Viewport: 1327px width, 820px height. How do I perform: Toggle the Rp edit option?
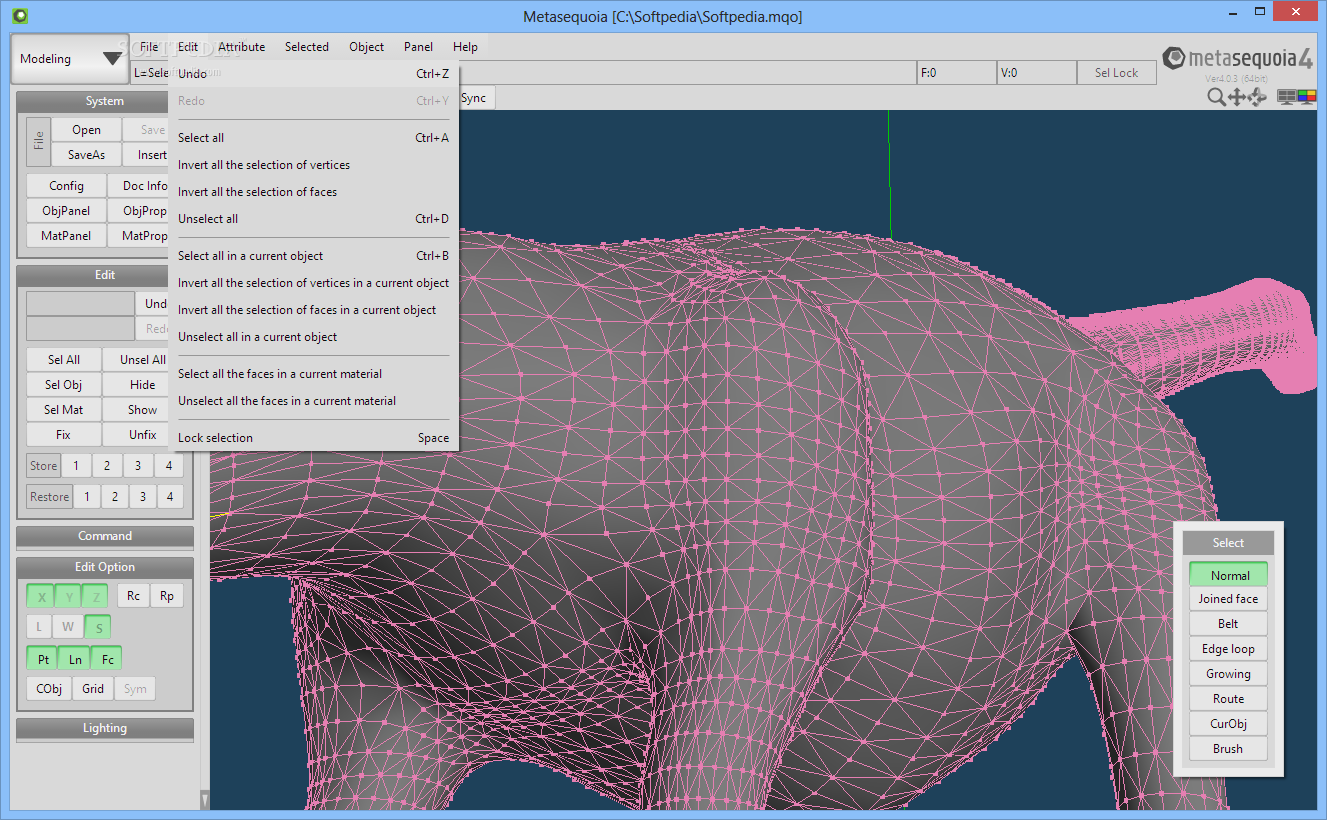click(167, 596)
